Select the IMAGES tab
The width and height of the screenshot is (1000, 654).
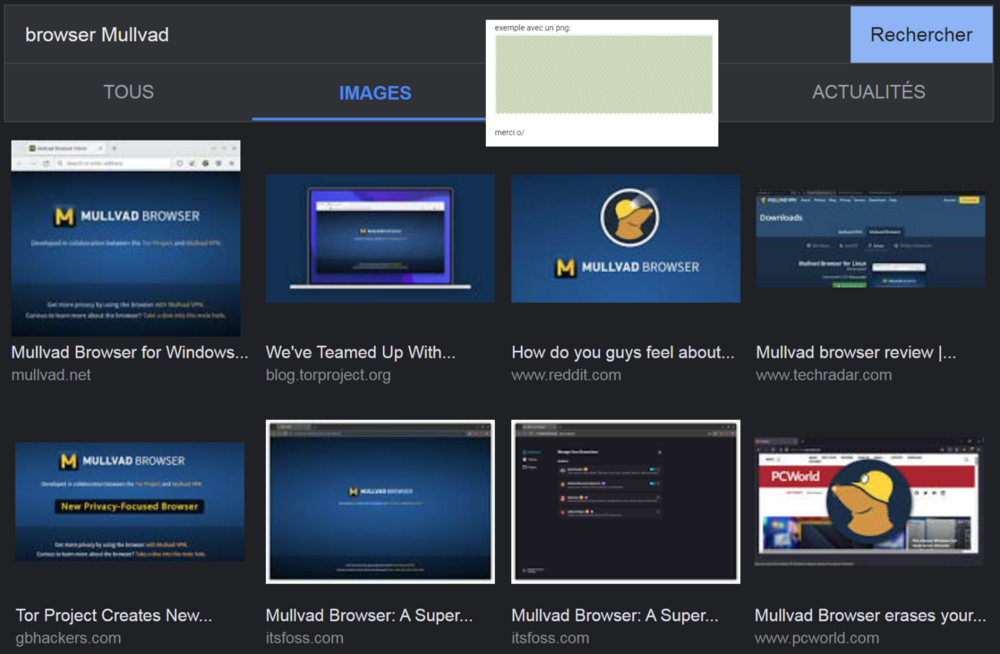(x=375, y=93)
